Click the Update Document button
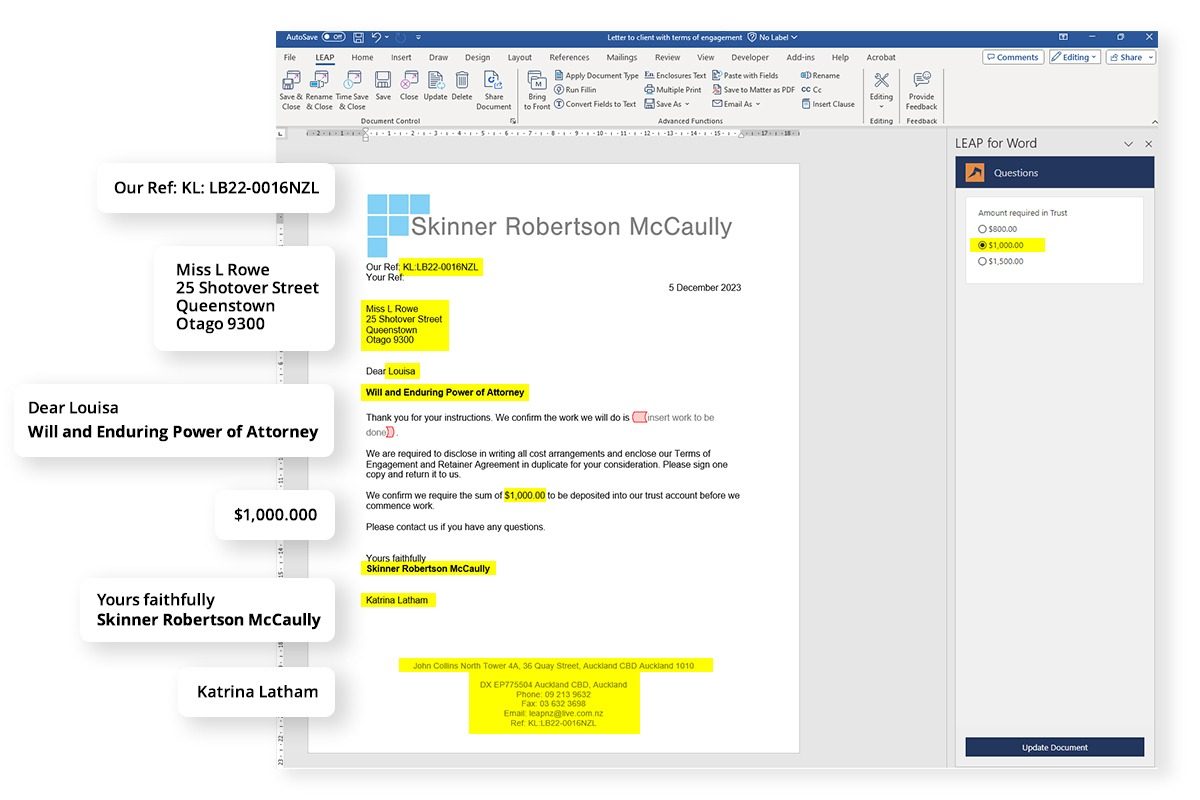This screenshot has height=800, width=1200. tap(1054, 747)
